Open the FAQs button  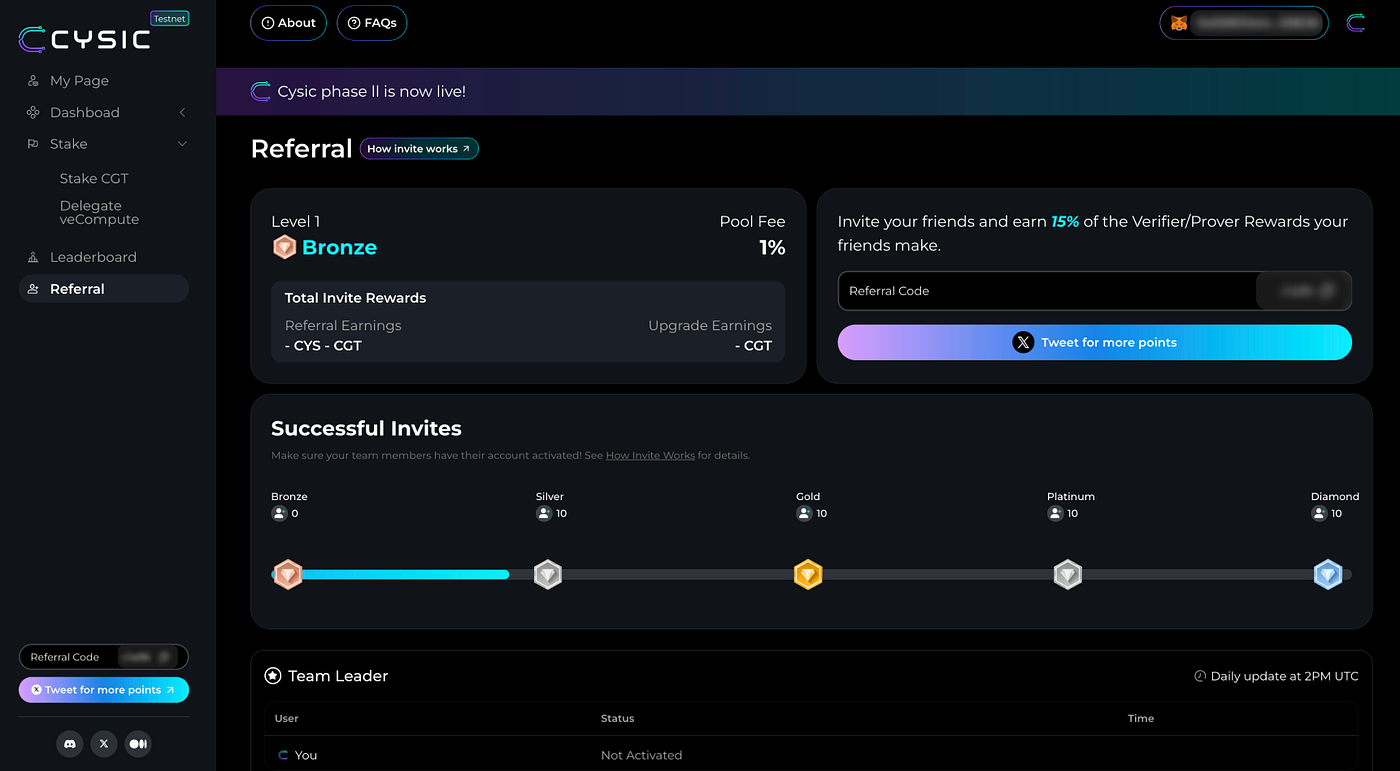(372, 23)
